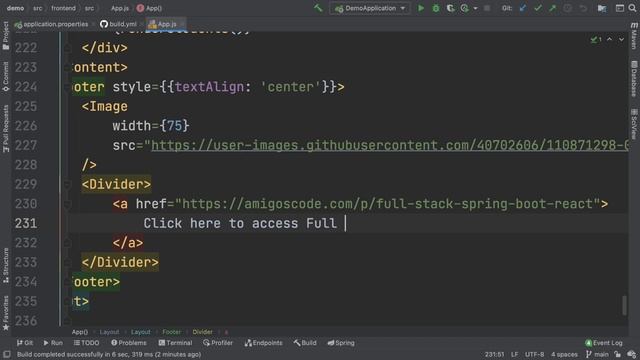Open Search Everywhere magnifier icon
The image size is (640, 360).
click(632, 8)
